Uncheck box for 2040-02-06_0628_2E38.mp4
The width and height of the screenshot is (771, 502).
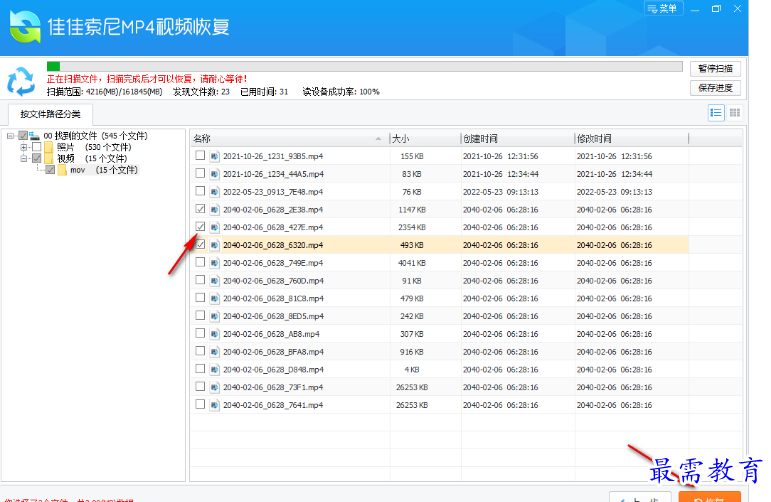200,208
